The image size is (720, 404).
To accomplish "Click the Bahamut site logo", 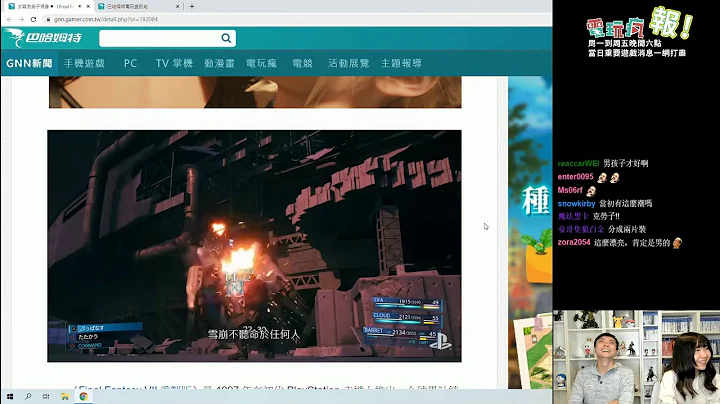I will 44,38.
